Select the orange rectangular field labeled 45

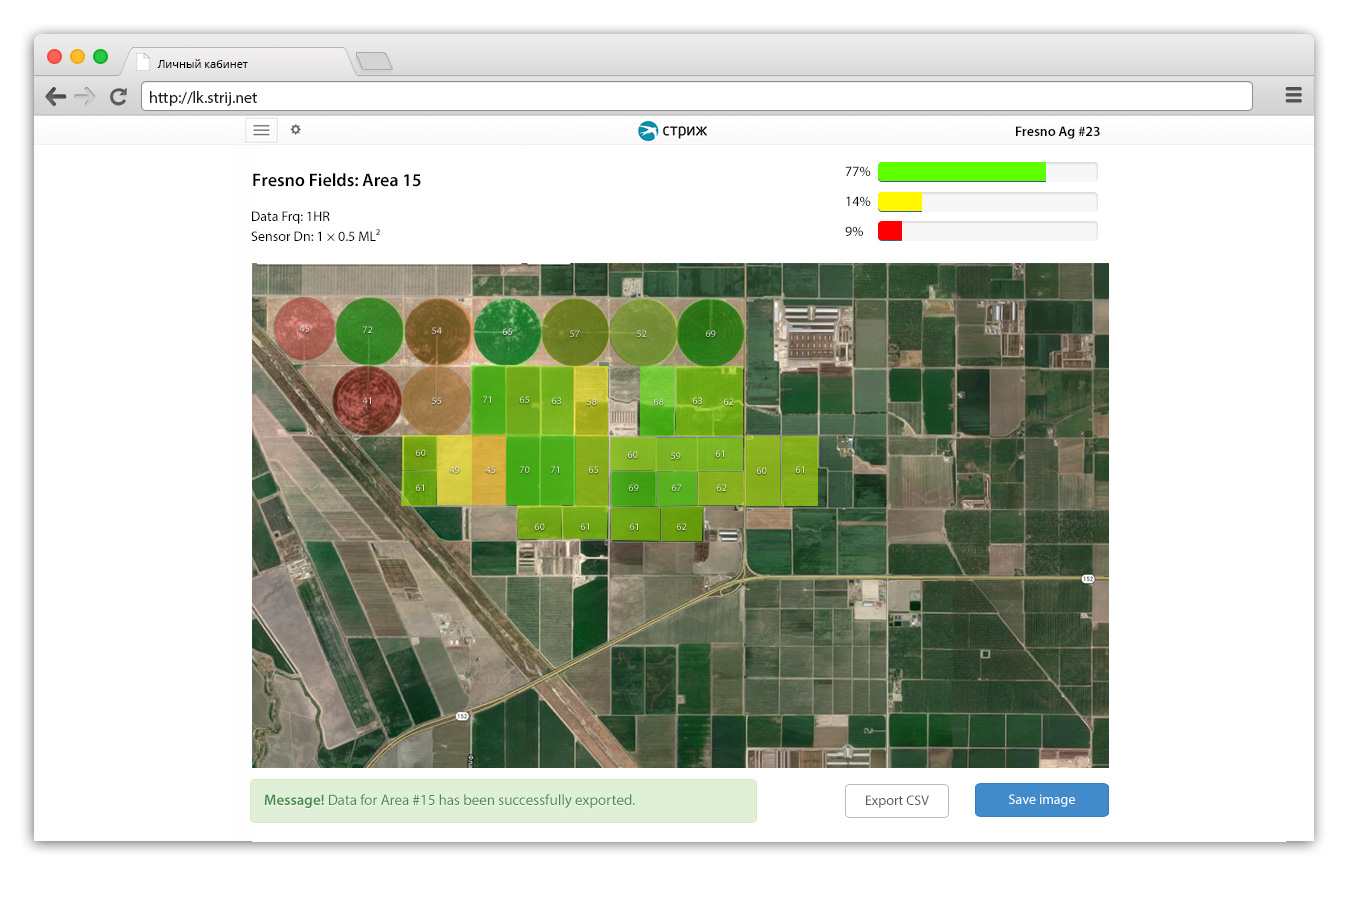pyautogui.click(x=488, y=470)
